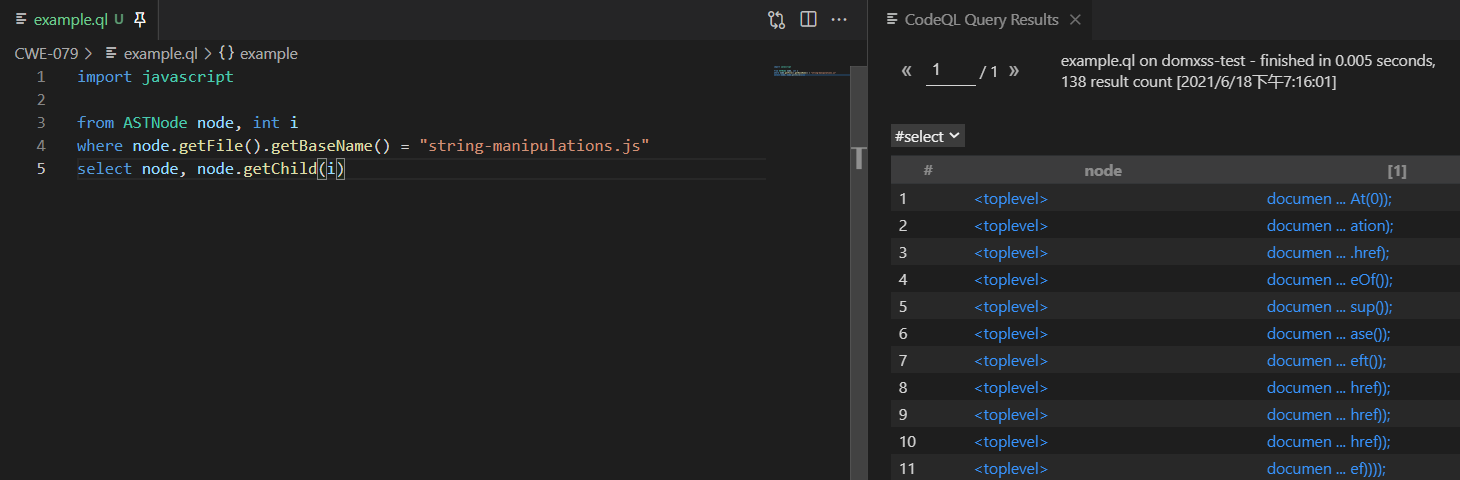Open the editor More Actions menu
Screen dimensions: 1460x480
tap(839, 19)
